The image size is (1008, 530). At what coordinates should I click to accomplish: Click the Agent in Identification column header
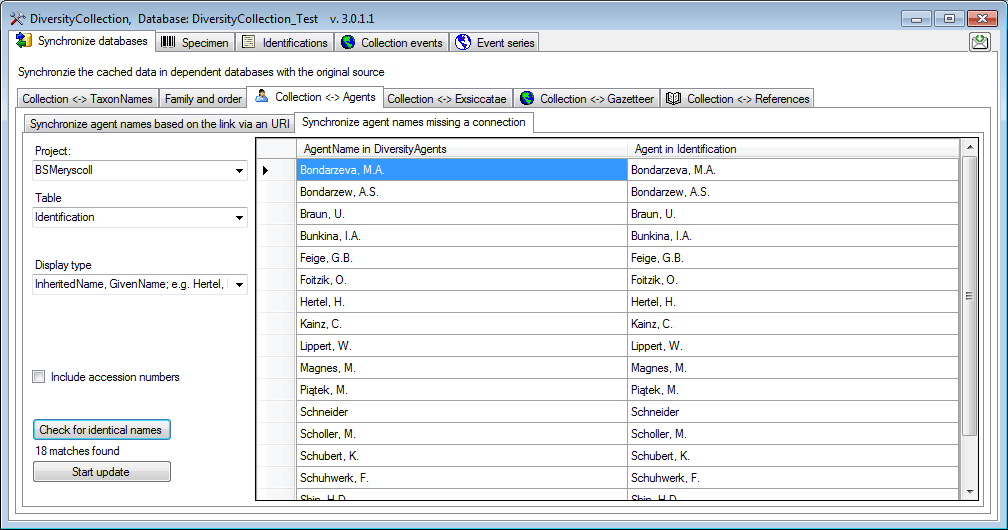coord(793,149)
